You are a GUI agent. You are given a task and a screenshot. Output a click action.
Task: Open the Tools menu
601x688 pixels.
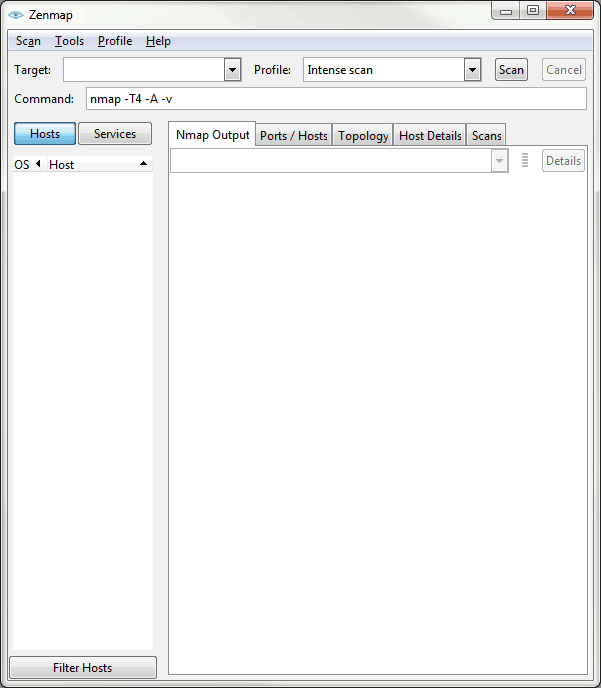[69, 41]
